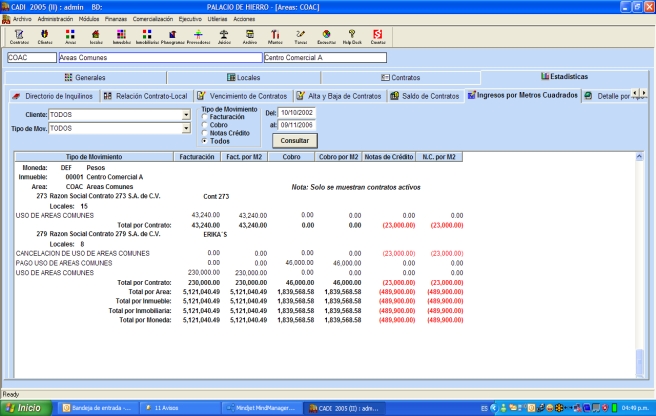Open the Tipo de Mov. dropdown
This screenshot has height=416, width=656.
186,129
